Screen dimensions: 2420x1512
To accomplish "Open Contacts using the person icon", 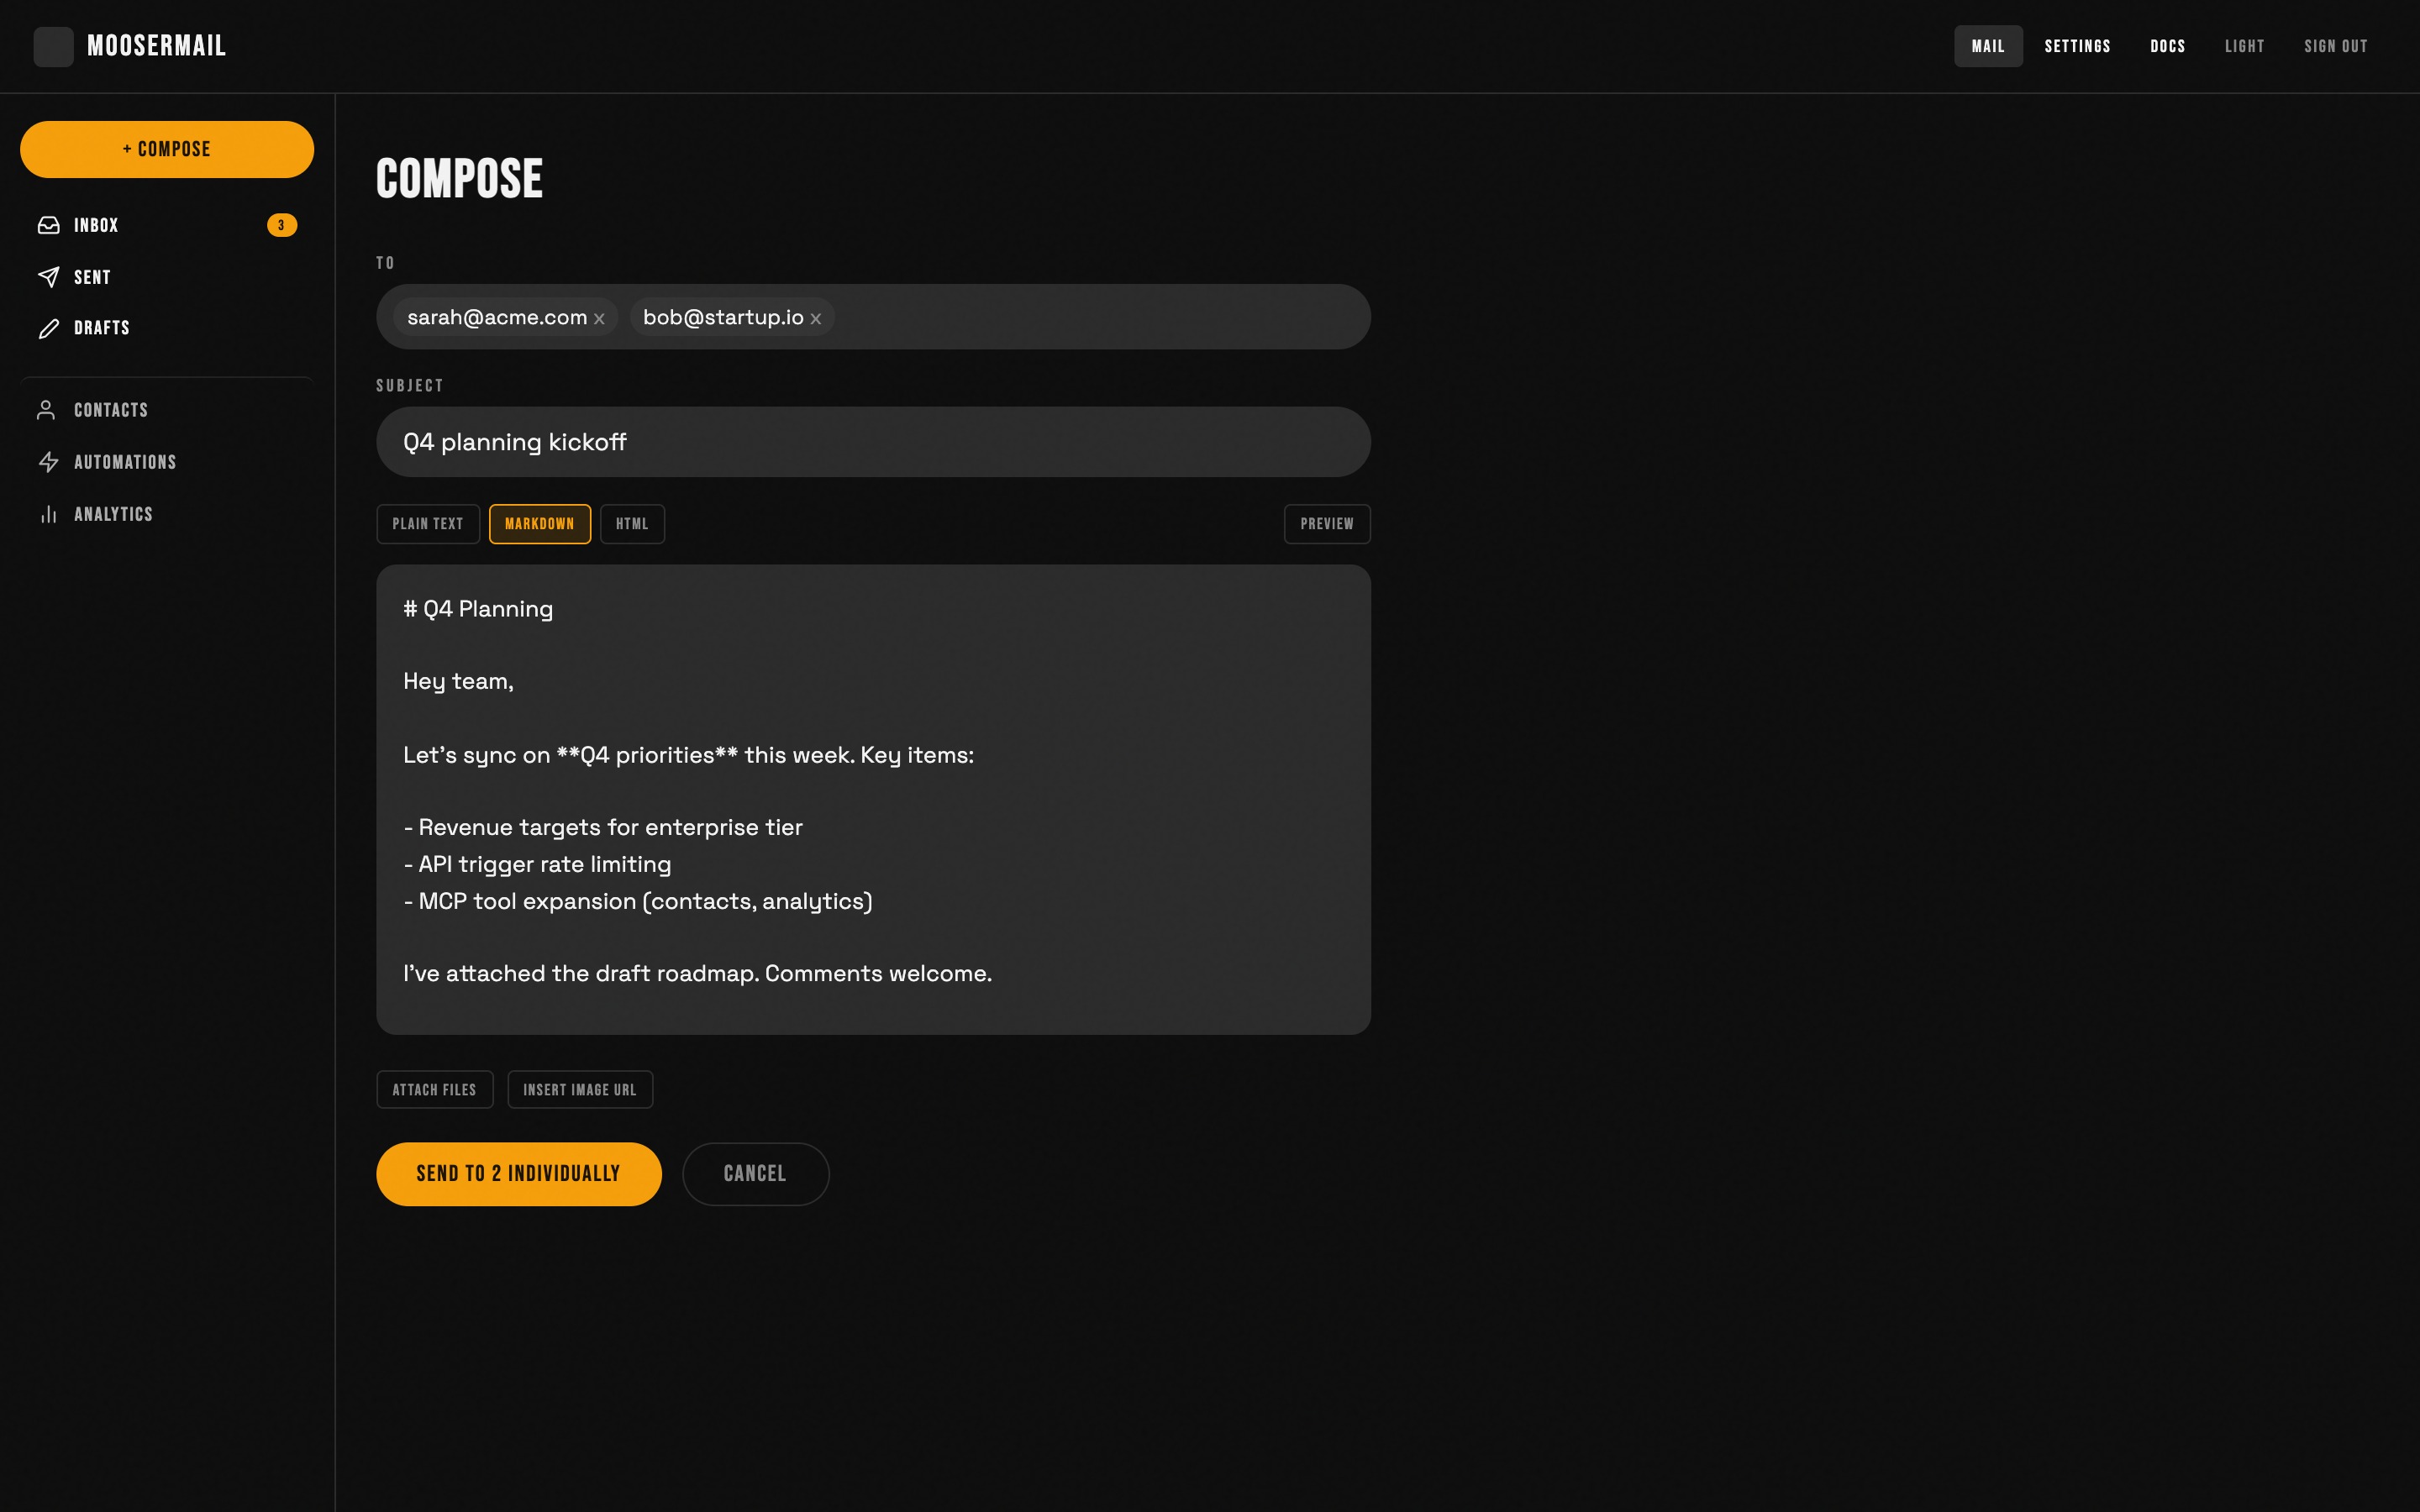I will pyautogui.click(x=47, y=409).
